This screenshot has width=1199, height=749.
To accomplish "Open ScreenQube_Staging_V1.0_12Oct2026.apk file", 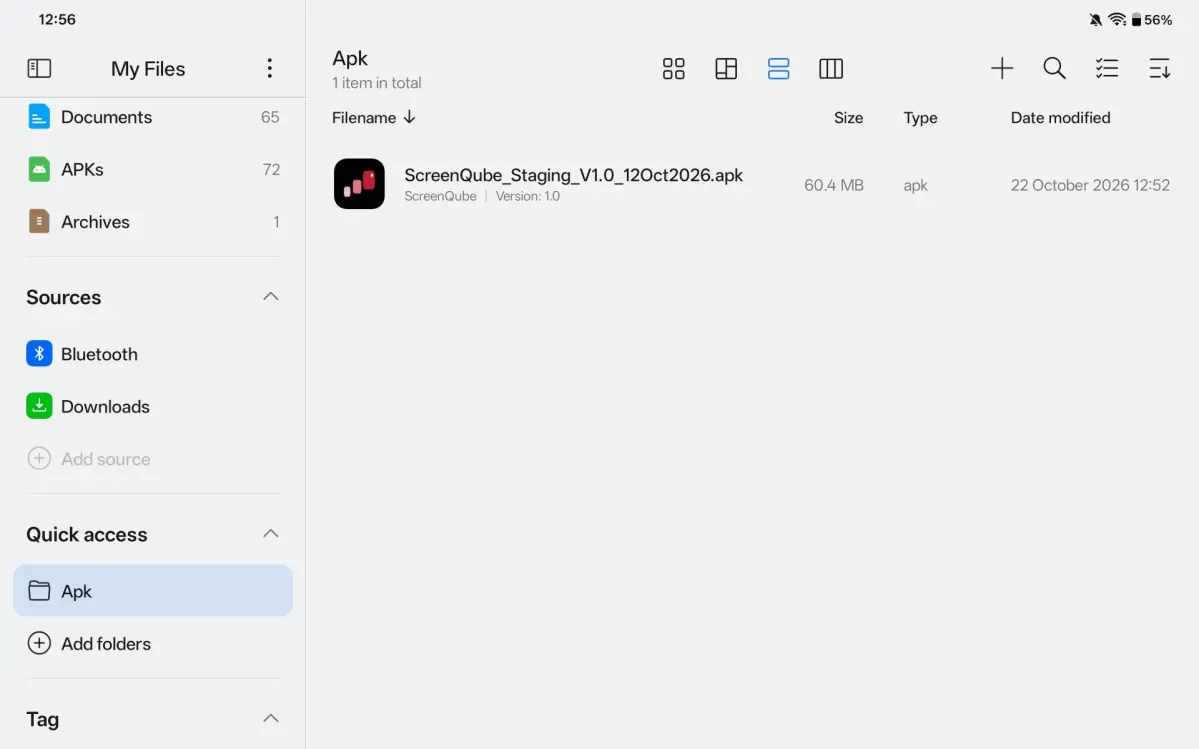I will pyautogui.click(x=573, y=175).
